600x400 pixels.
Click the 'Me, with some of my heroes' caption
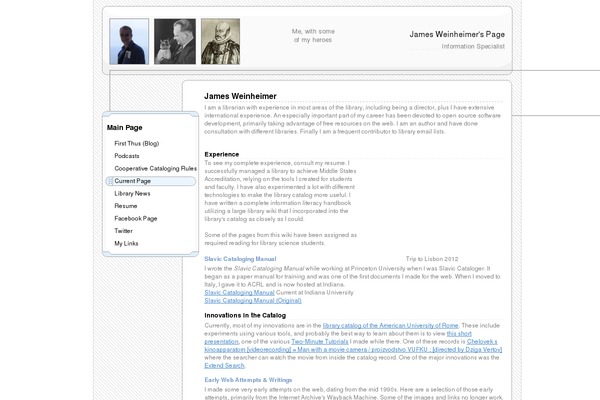(313, 36)
